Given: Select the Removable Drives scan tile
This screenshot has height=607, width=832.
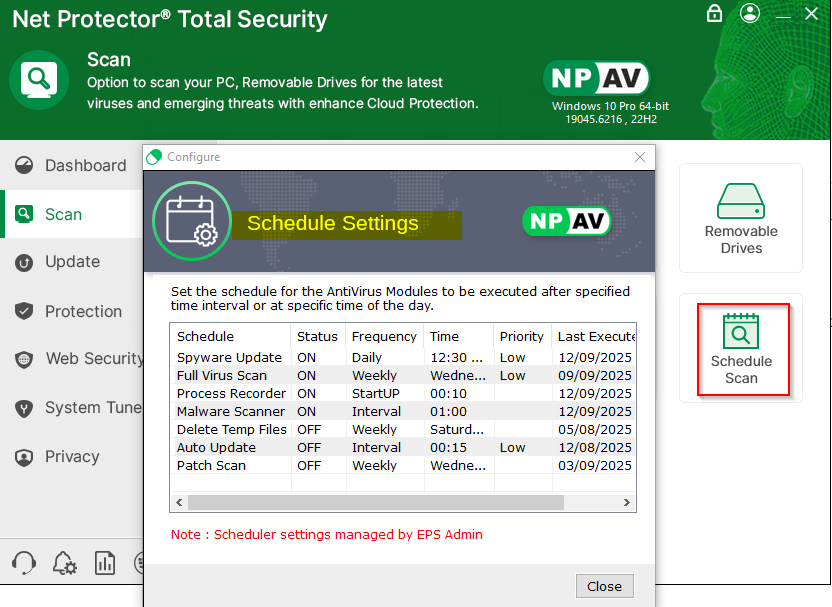Looking at the screenshot, I should pyautogui.click(x=741, y=218).
